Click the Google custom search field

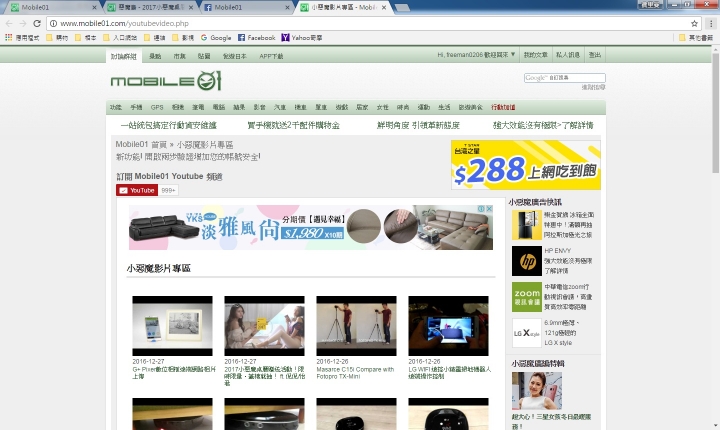(565, 78)
